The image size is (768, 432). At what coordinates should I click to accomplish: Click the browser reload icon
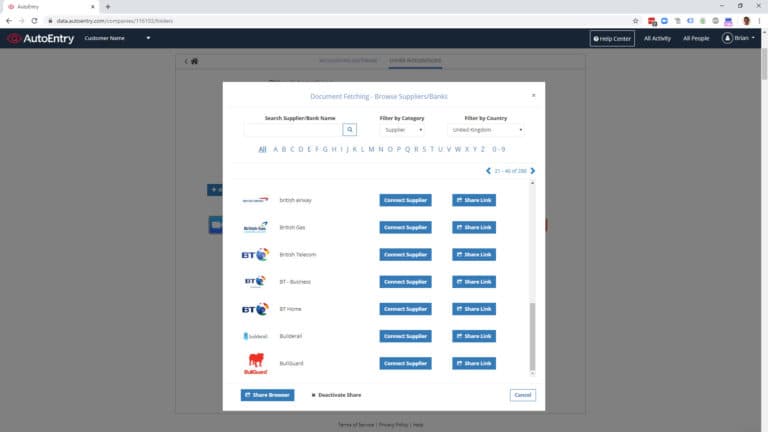click(35, 20)
